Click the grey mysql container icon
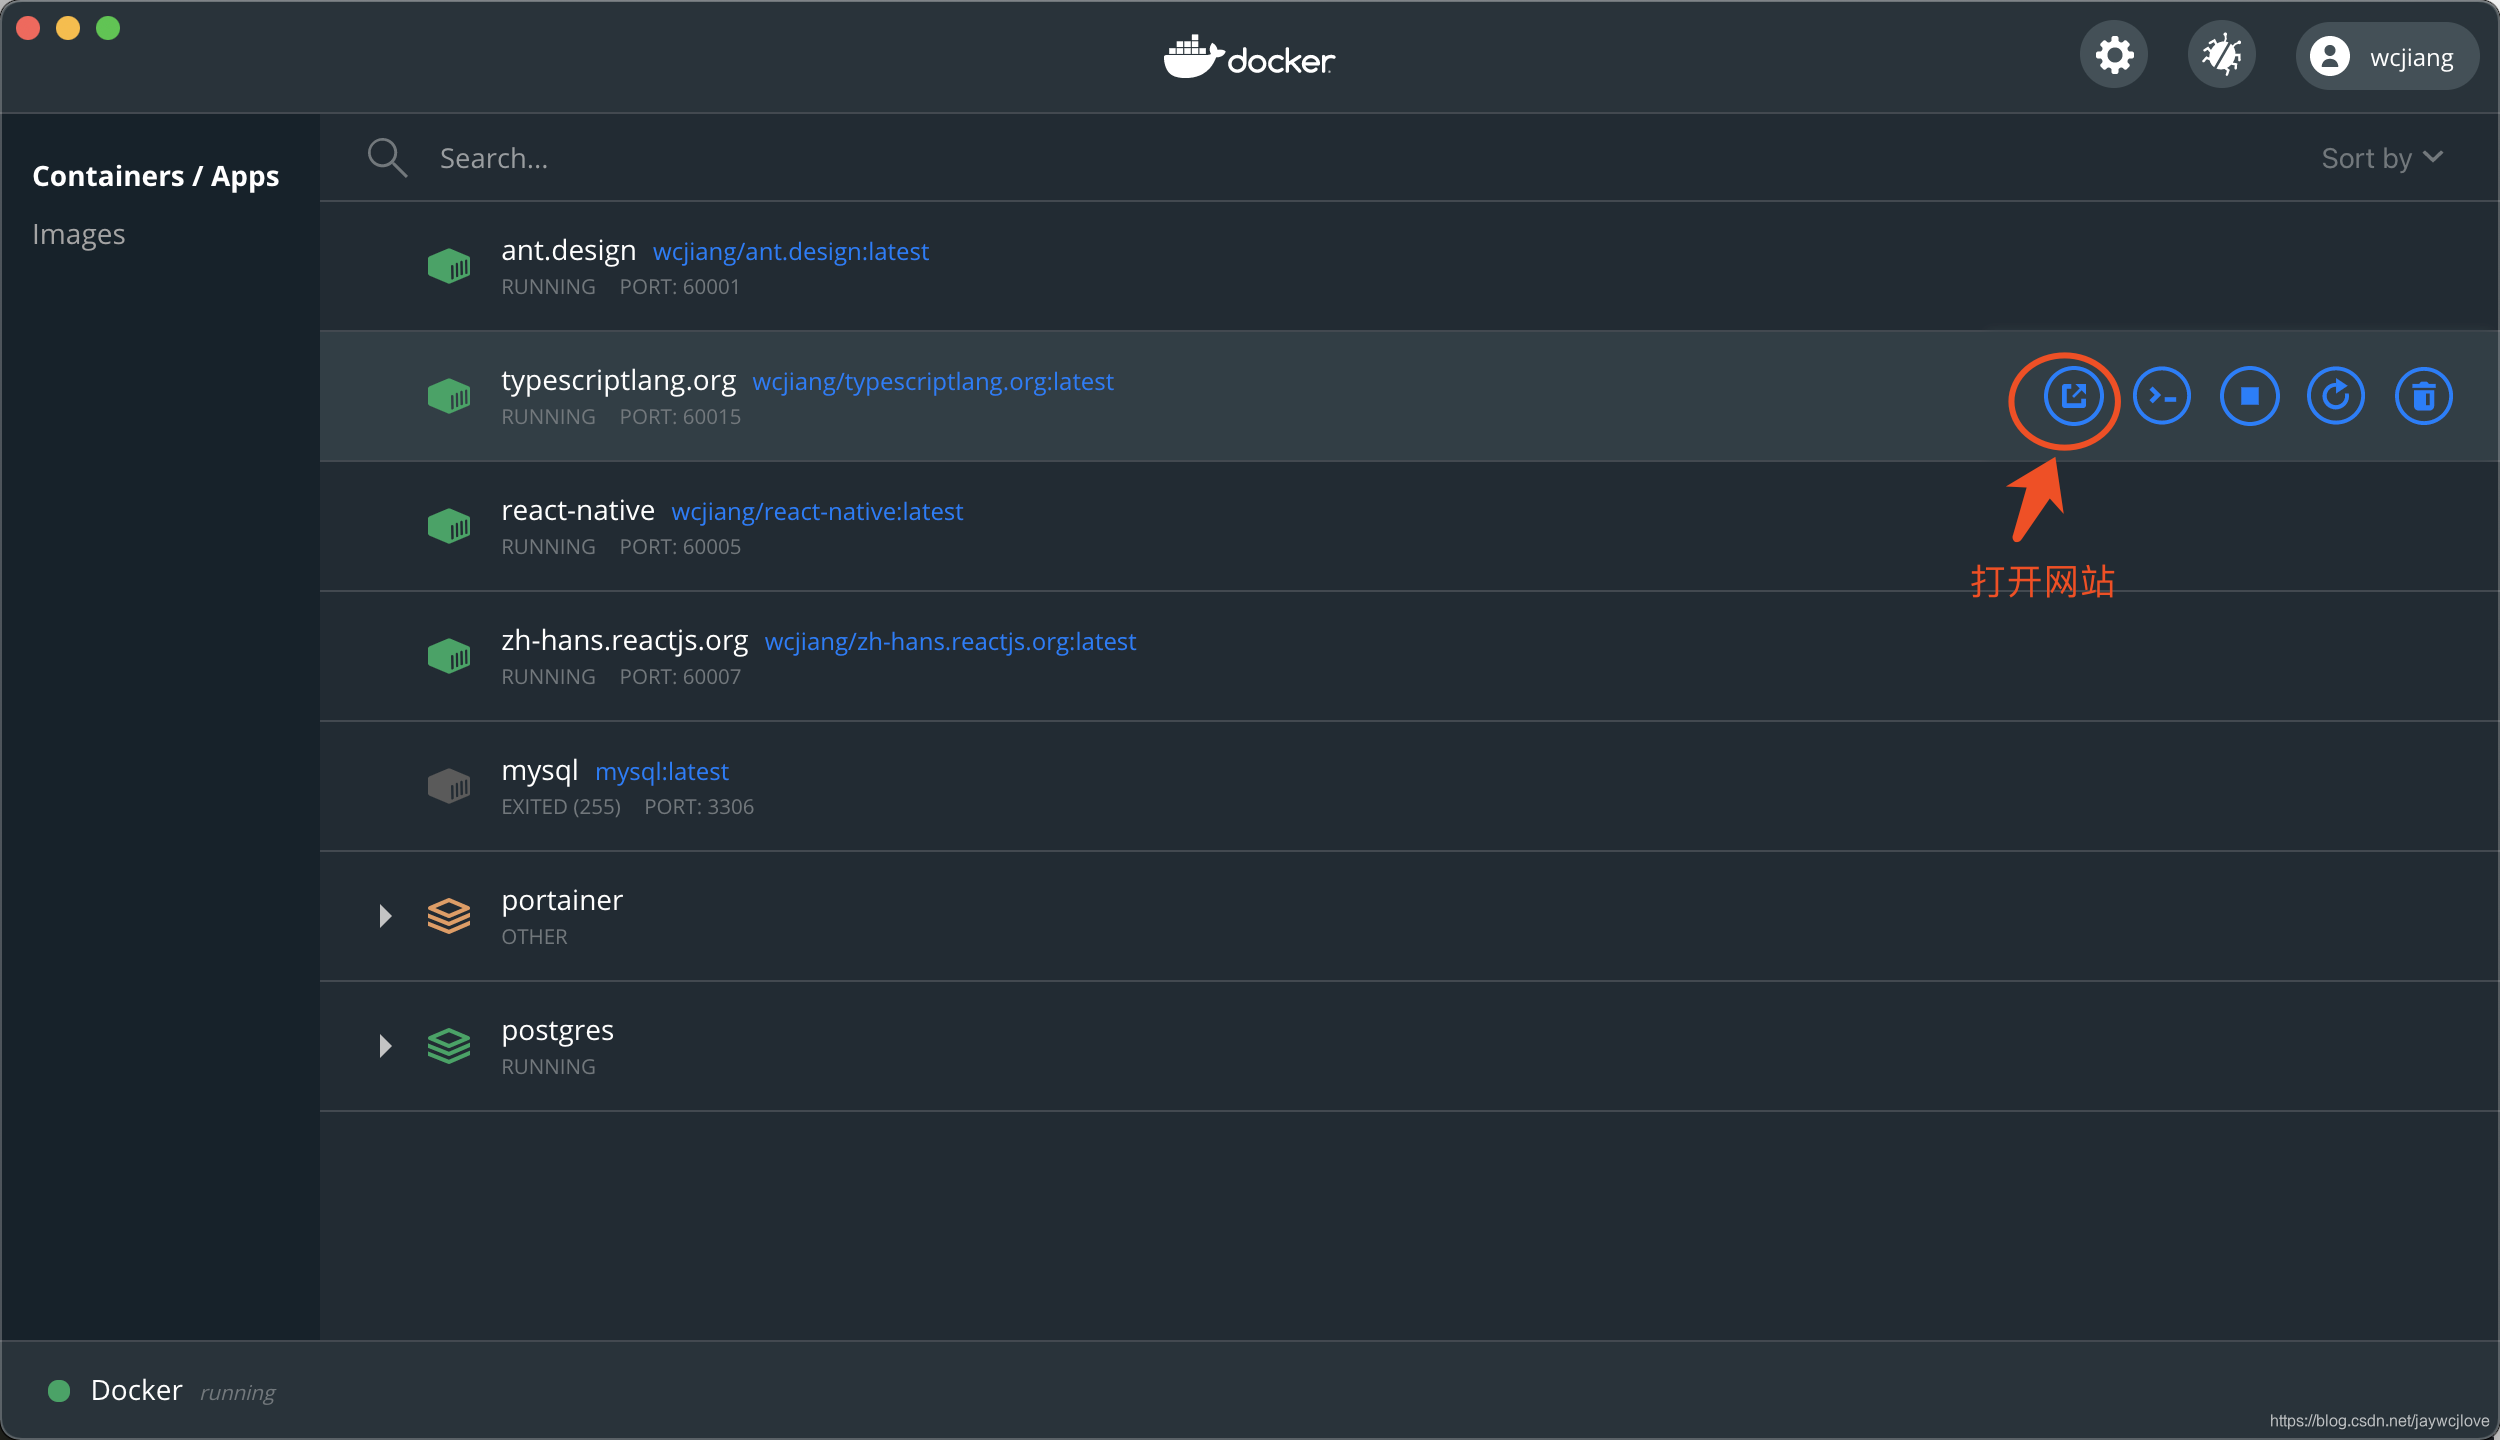 click(x=449, y=786)
